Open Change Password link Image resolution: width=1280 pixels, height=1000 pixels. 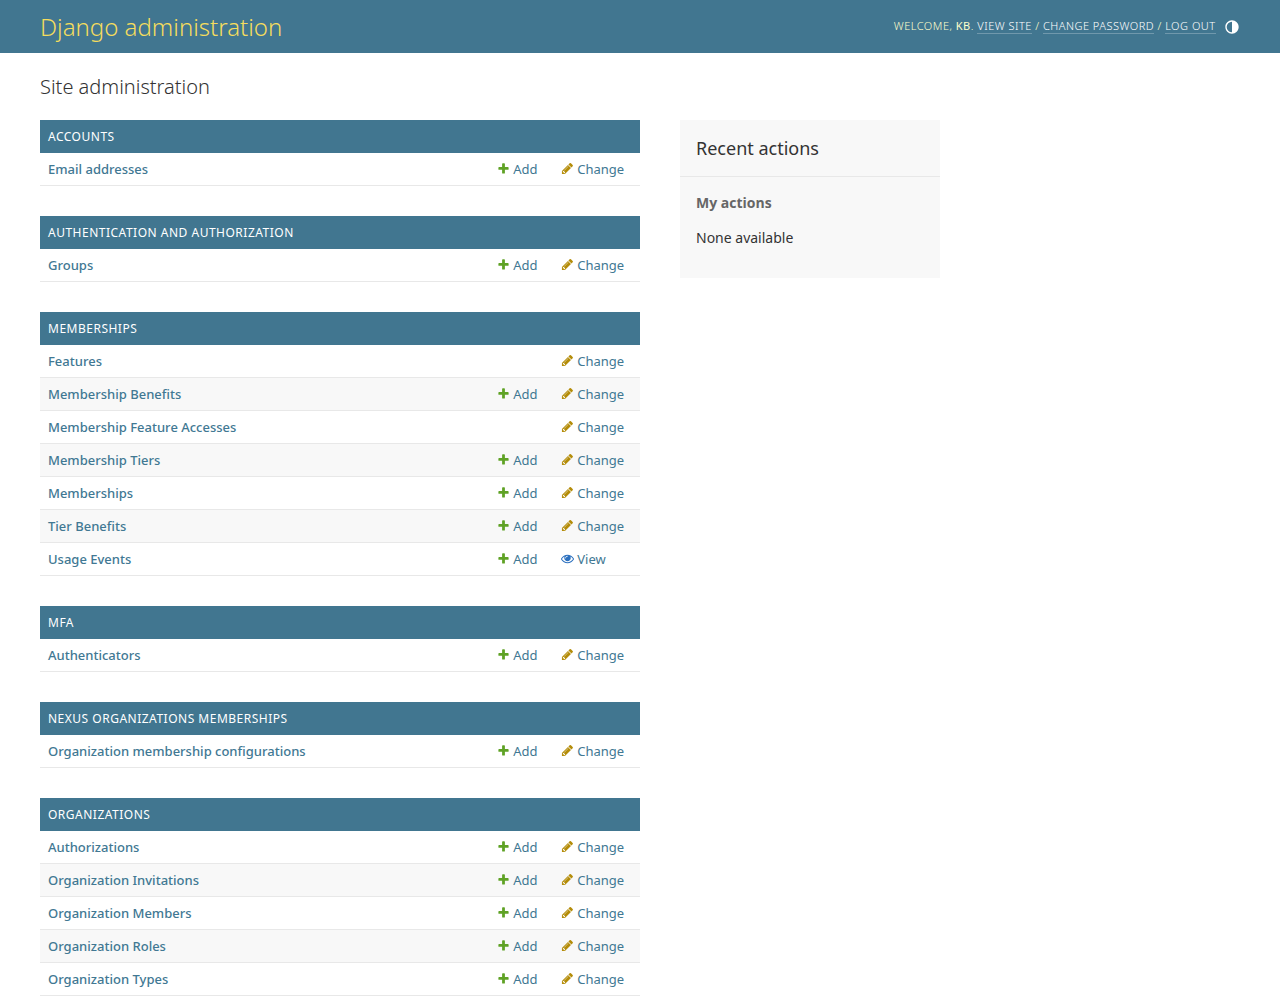(x=1098, y=27)
